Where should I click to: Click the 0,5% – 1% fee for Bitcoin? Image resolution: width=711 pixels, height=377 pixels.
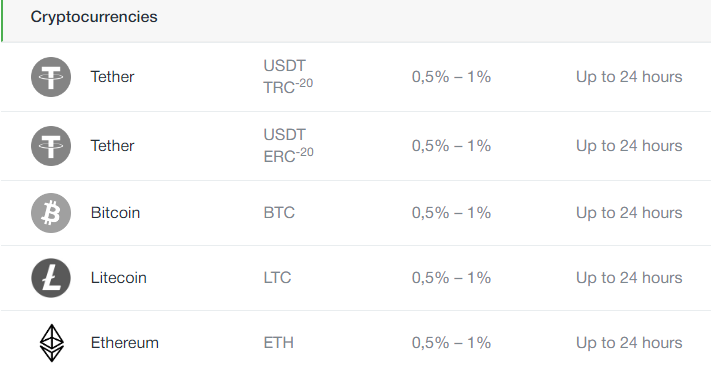(451, 213)
